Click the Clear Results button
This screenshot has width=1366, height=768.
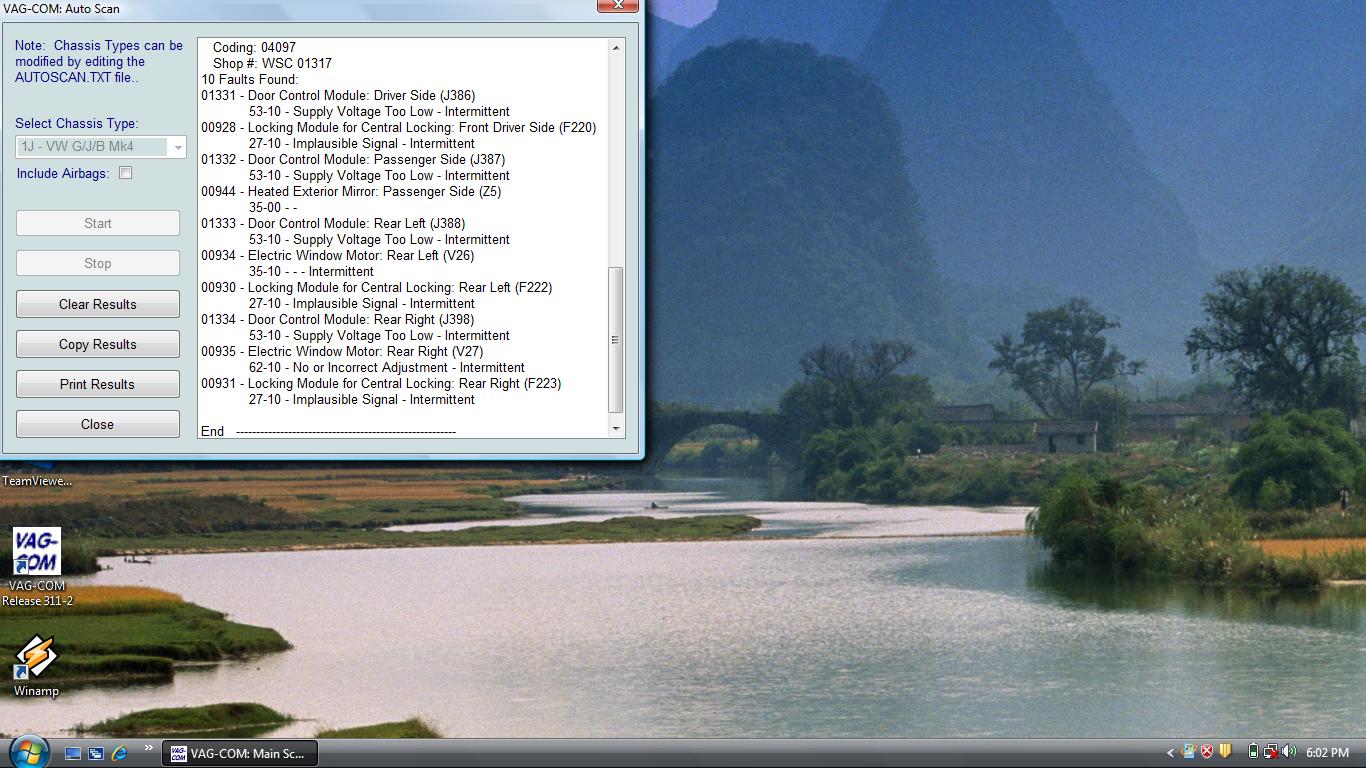[98, 304]
